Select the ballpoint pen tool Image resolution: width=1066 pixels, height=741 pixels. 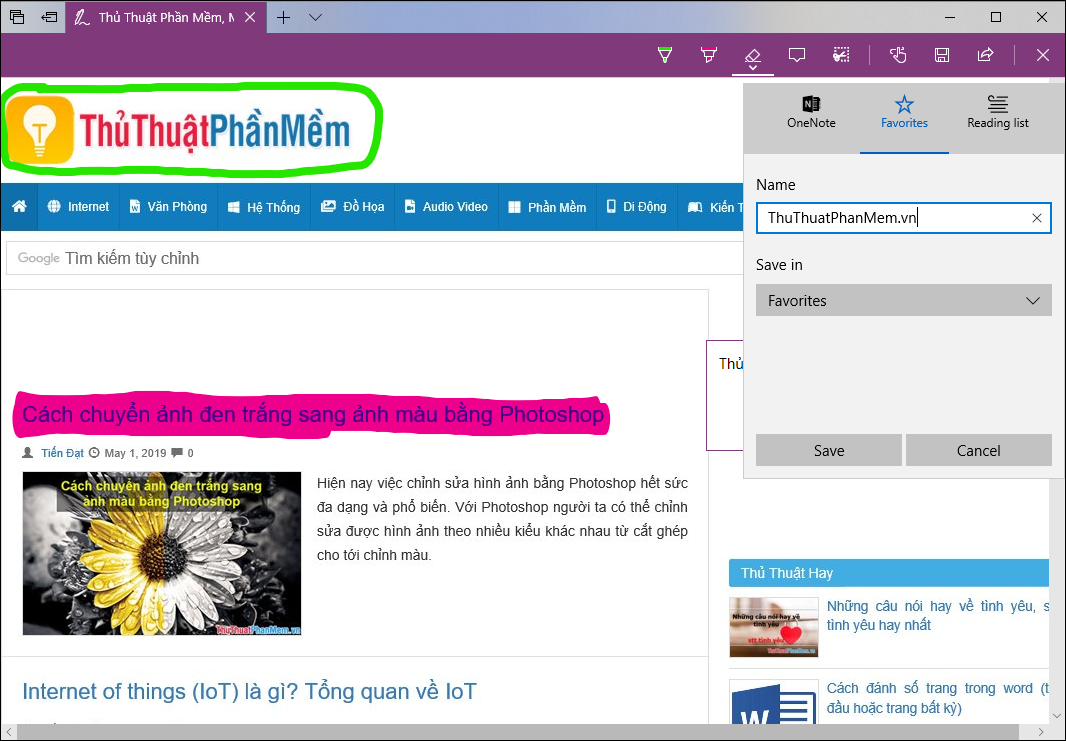(x=664, y=55)
